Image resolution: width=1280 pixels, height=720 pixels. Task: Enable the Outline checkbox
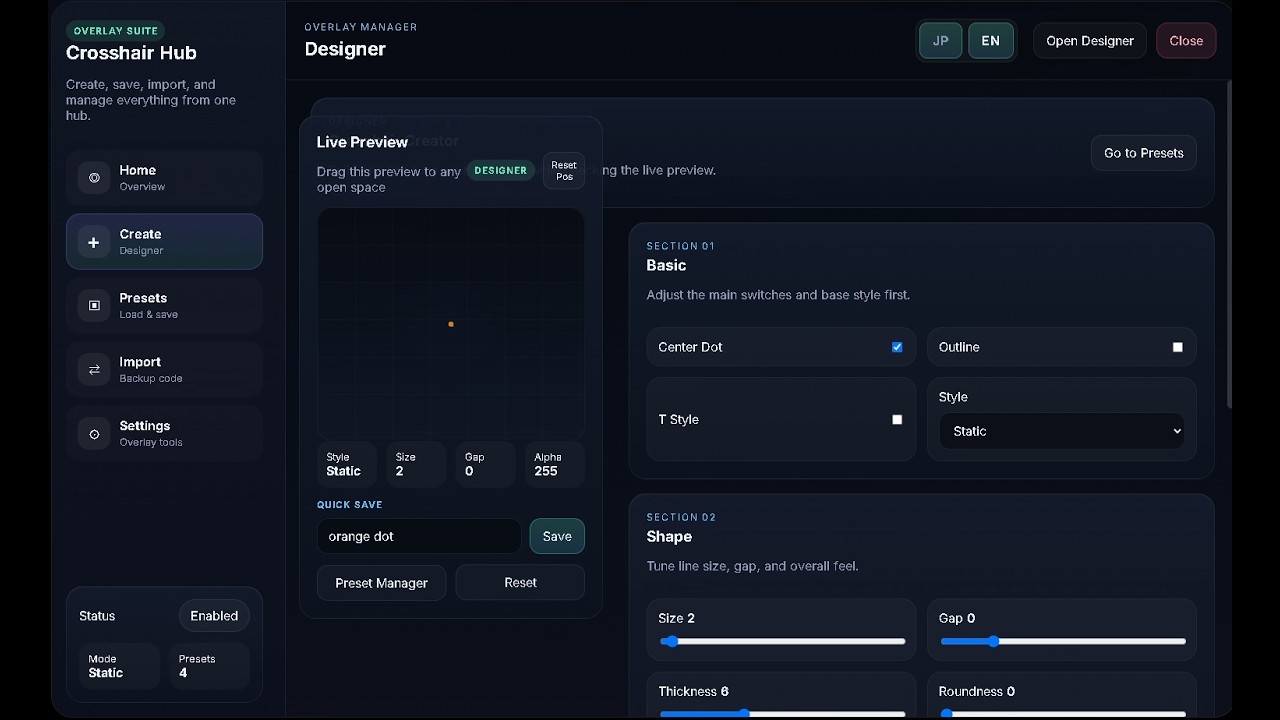(1177, 347)
